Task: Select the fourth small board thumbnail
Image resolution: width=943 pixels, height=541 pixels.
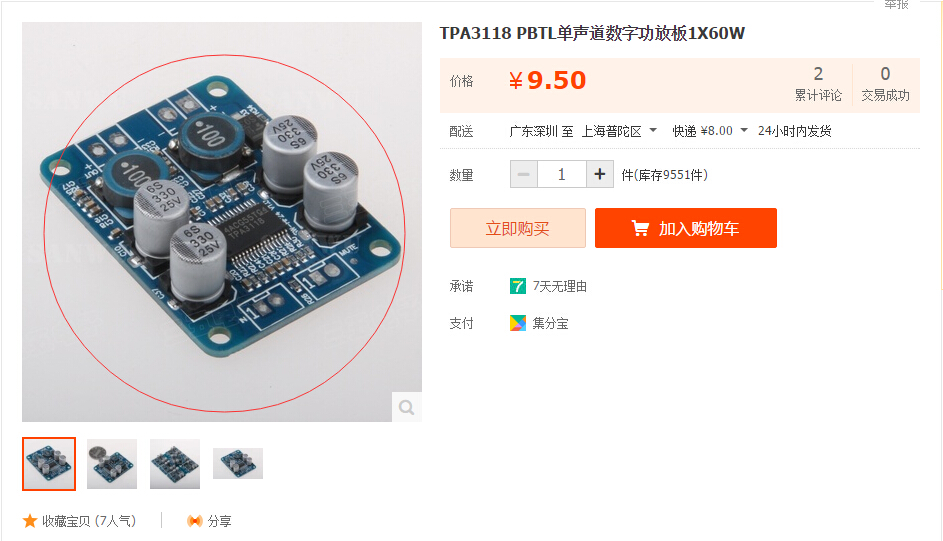Action: 238,464
